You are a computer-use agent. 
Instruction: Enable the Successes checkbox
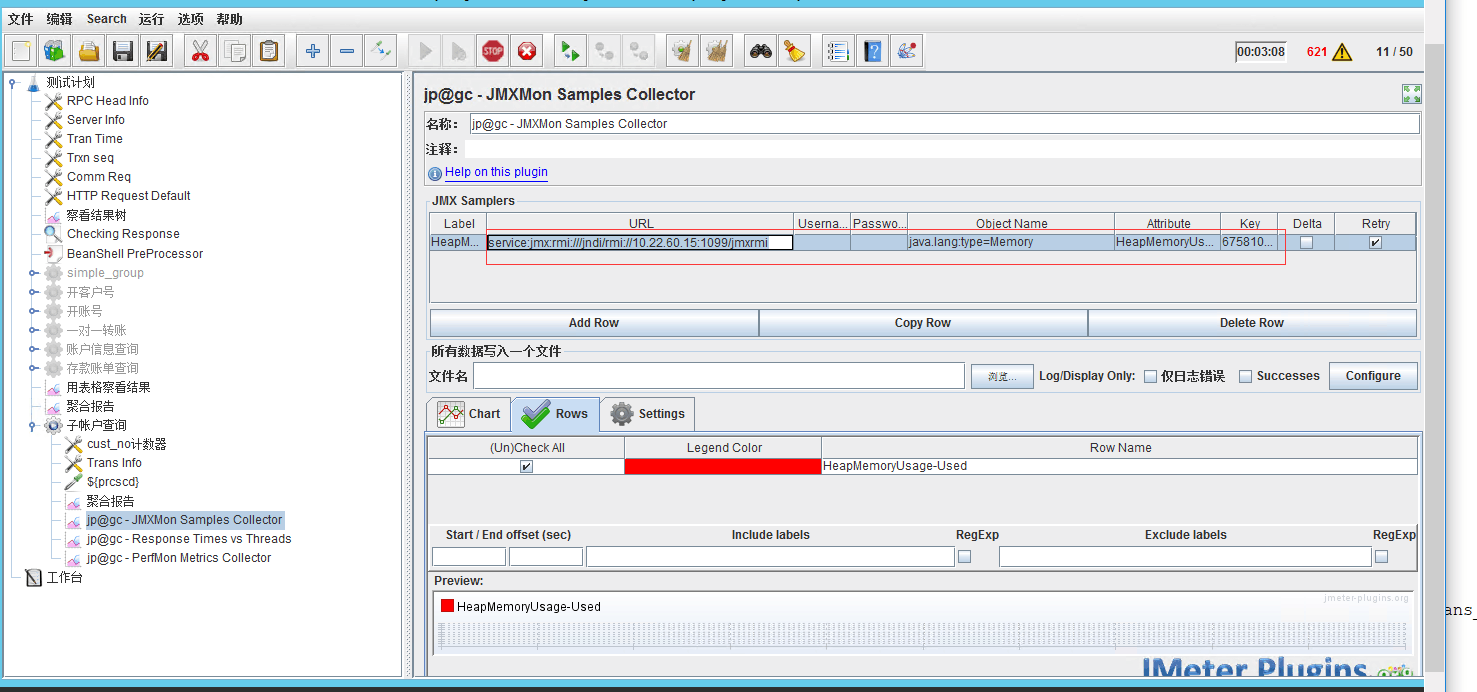pyautogui.click(x=1245, y=376)
